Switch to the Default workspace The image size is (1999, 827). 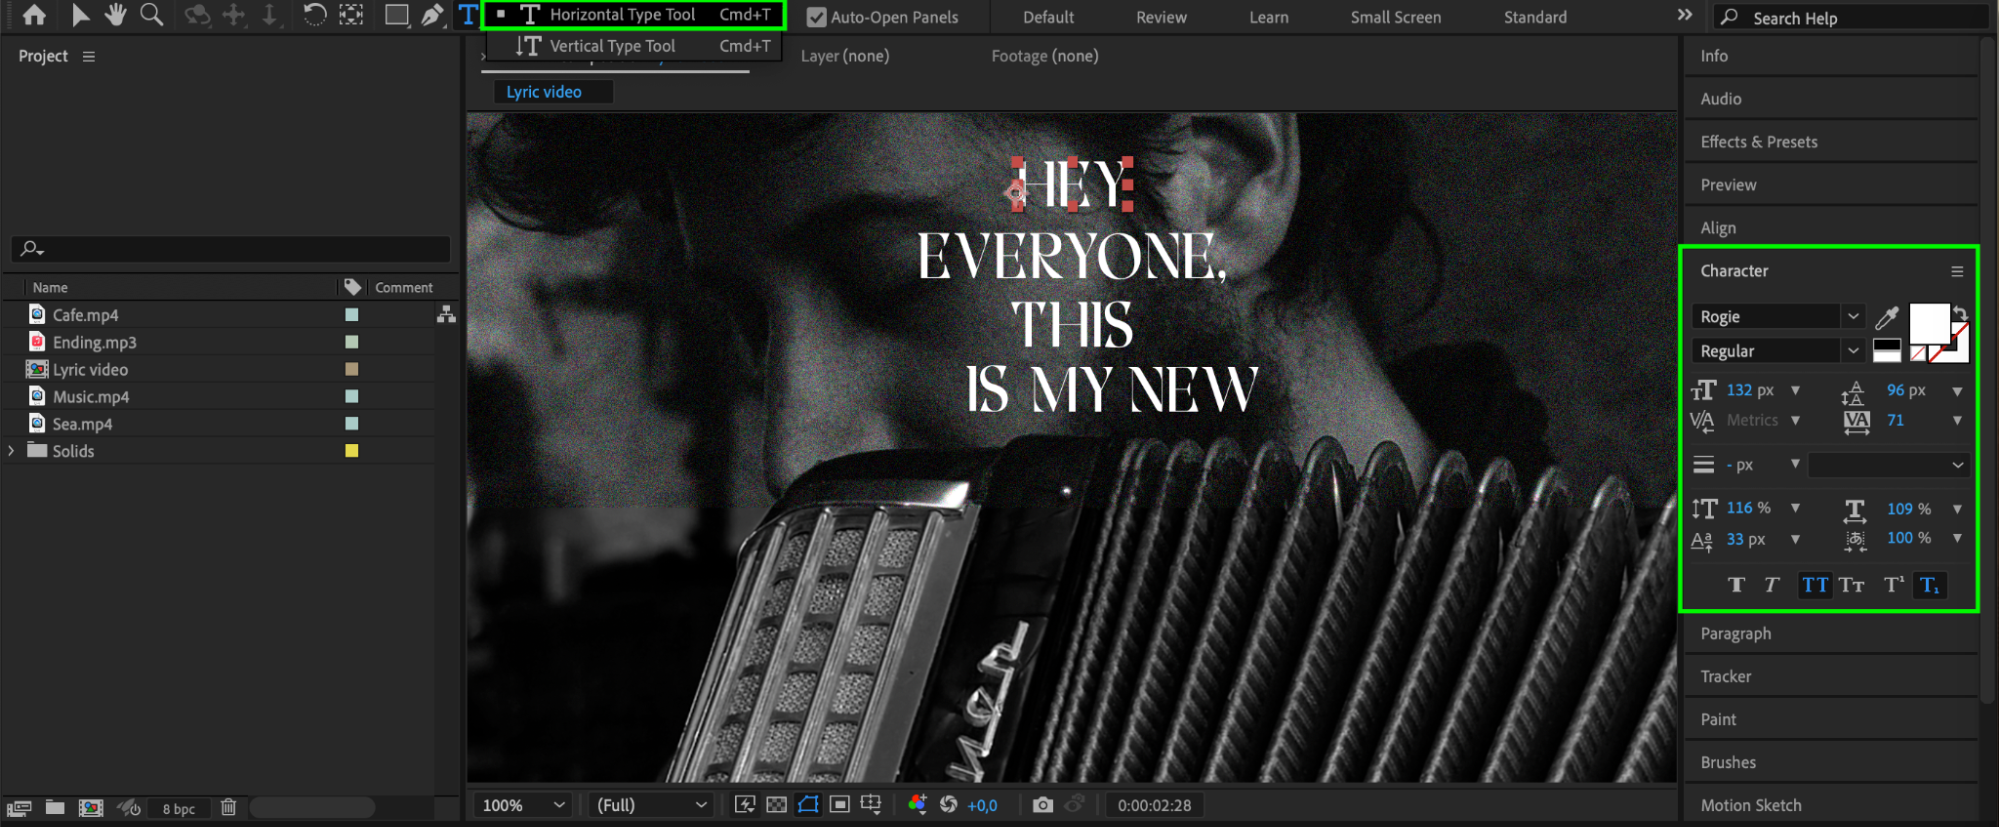click(1048, 17)
